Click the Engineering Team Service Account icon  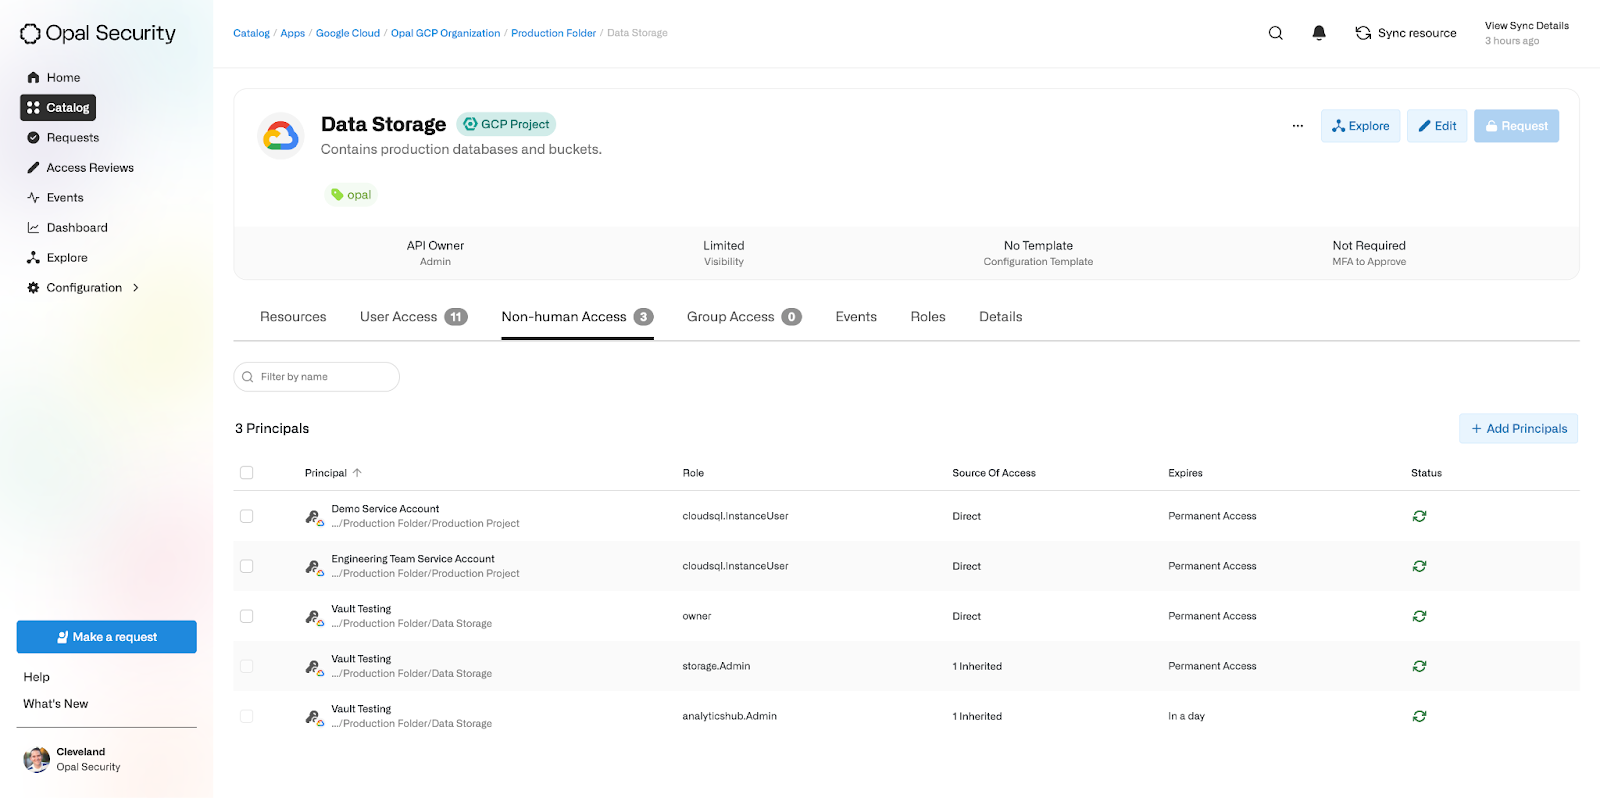314,567
